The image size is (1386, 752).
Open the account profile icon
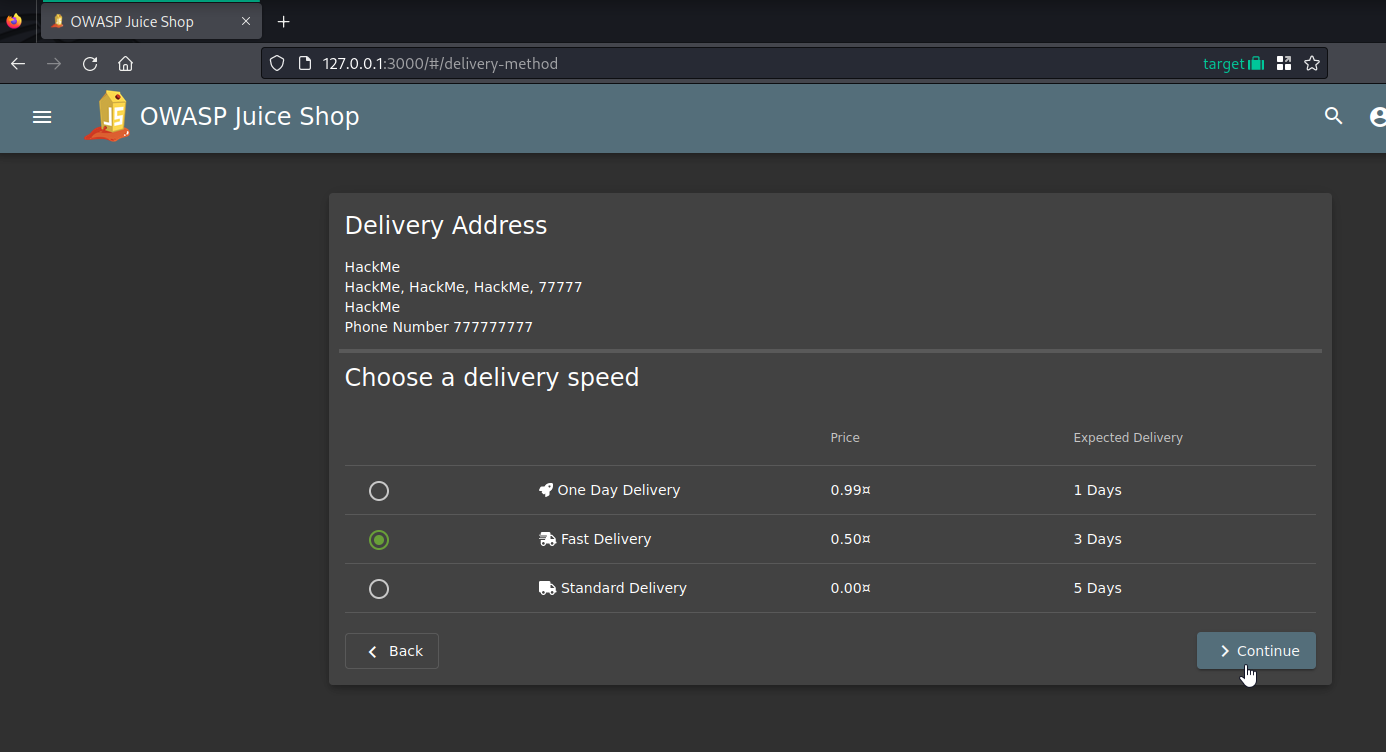pos(1377,117)
